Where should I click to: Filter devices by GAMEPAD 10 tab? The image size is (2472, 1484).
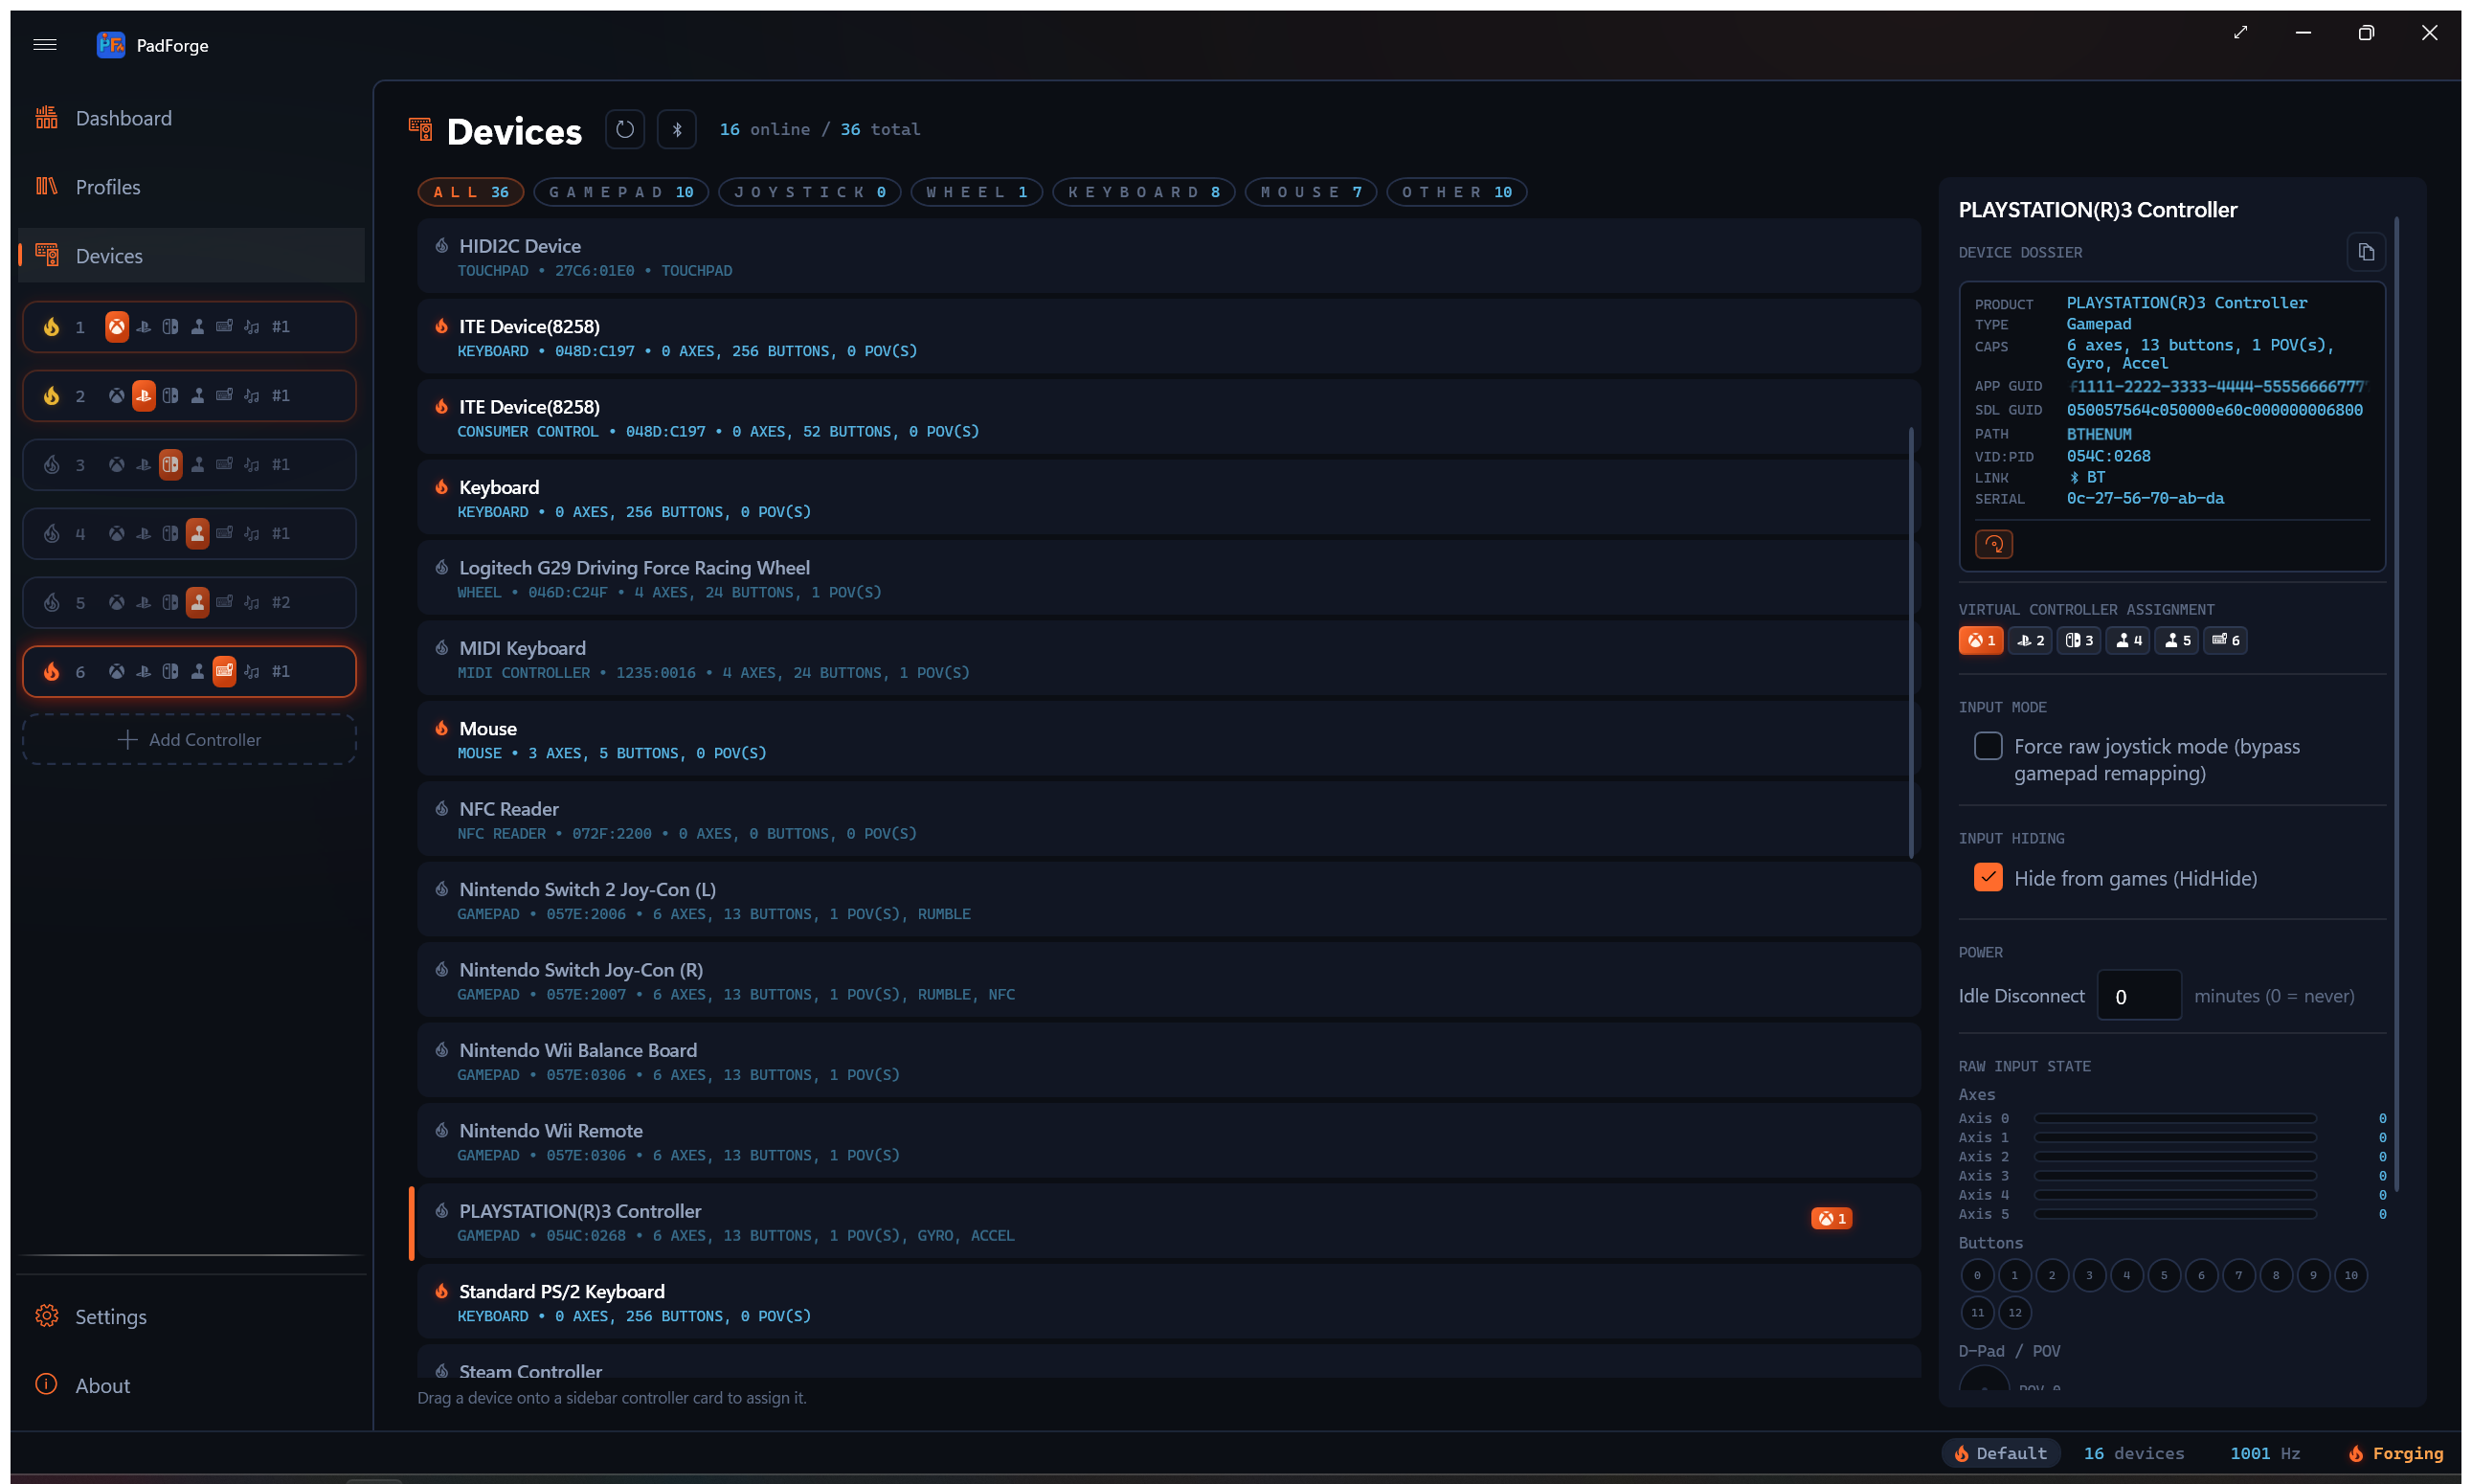click(x=621, y=192)
